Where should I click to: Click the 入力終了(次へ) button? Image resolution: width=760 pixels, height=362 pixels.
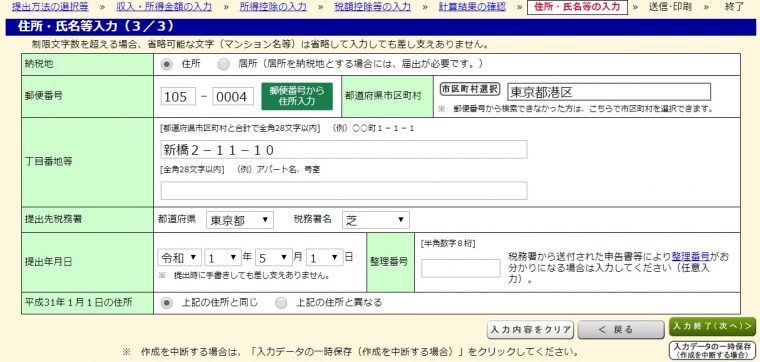[712, 327]
